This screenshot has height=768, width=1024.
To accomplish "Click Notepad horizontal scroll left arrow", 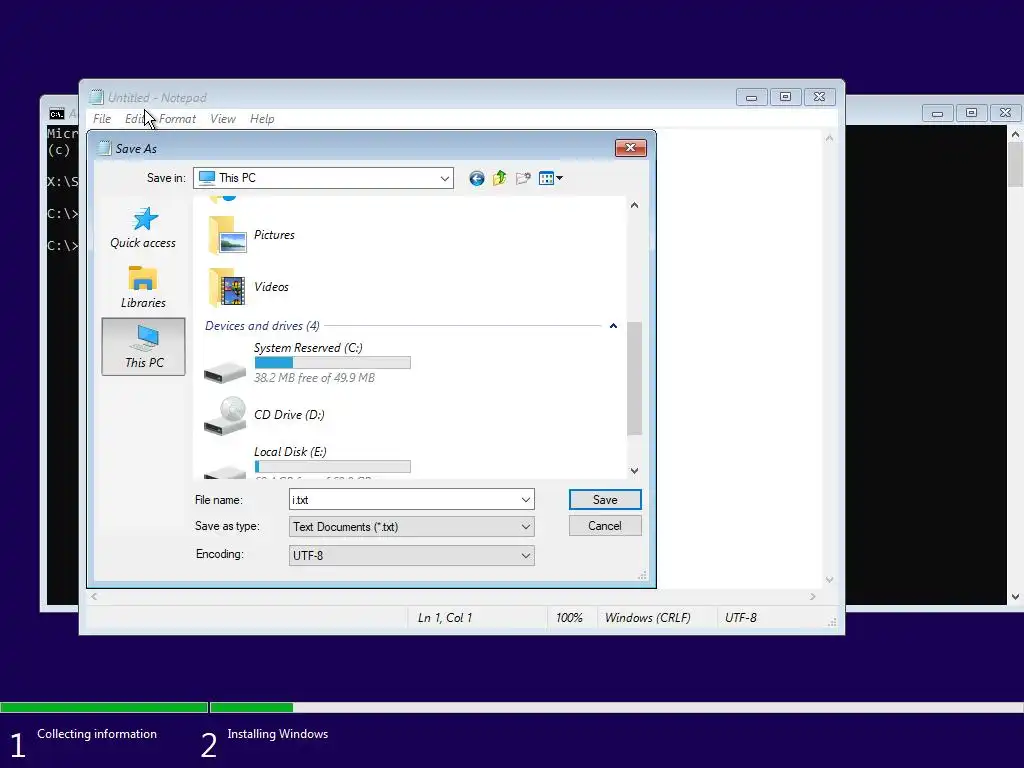I will (x=94, y=596).
